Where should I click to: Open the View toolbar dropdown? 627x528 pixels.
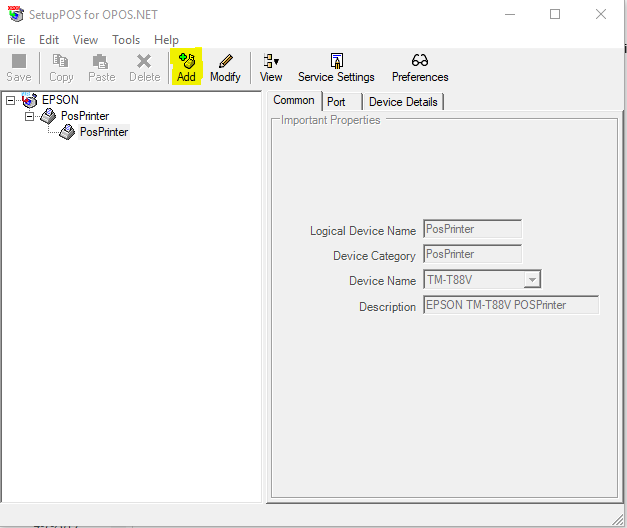click(271, 68)
